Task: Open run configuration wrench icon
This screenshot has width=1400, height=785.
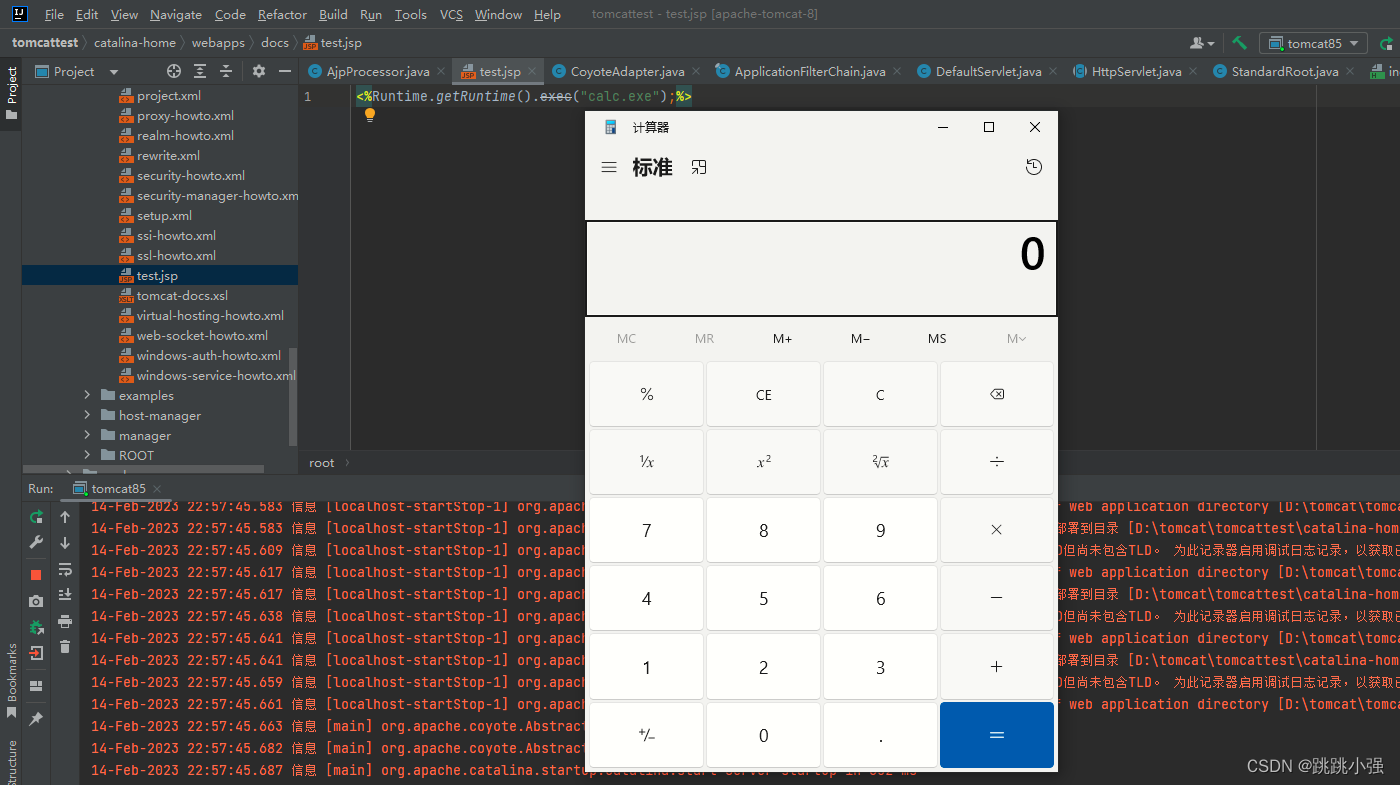Action: point(37,541)
